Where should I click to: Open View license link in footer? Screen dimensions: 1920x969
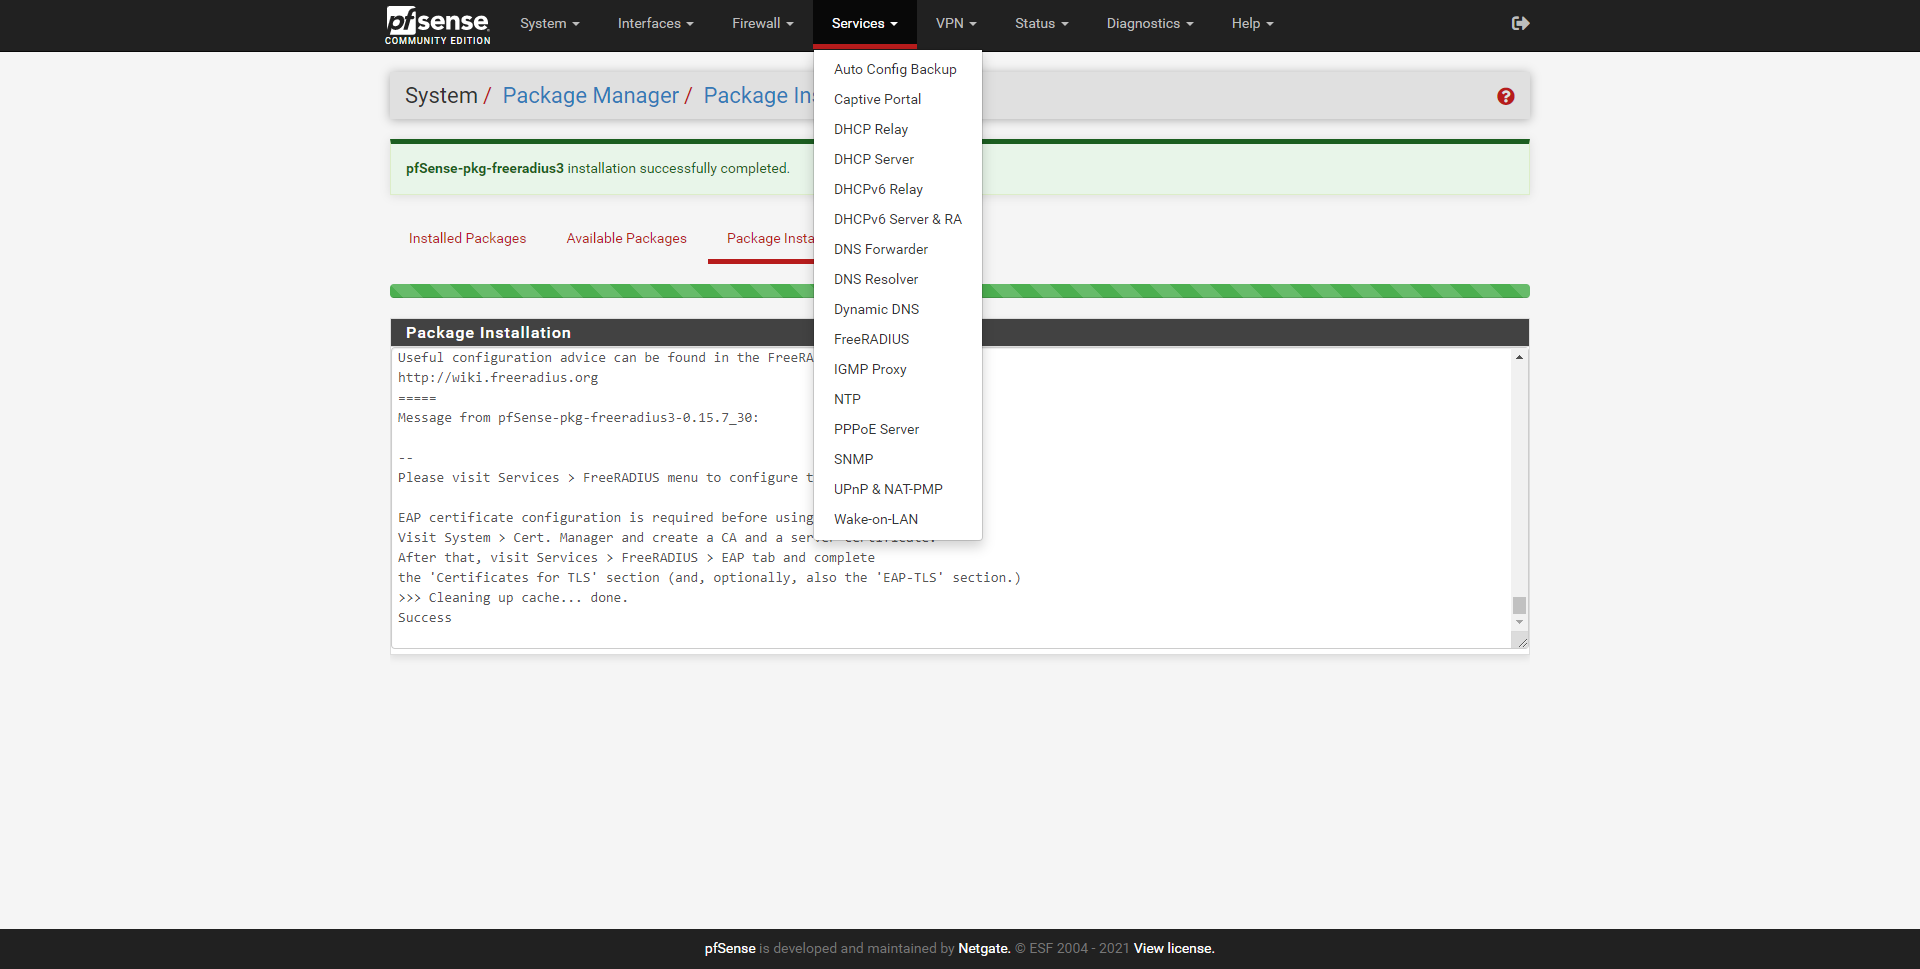pyautogui.click(x=1174, y=948)
